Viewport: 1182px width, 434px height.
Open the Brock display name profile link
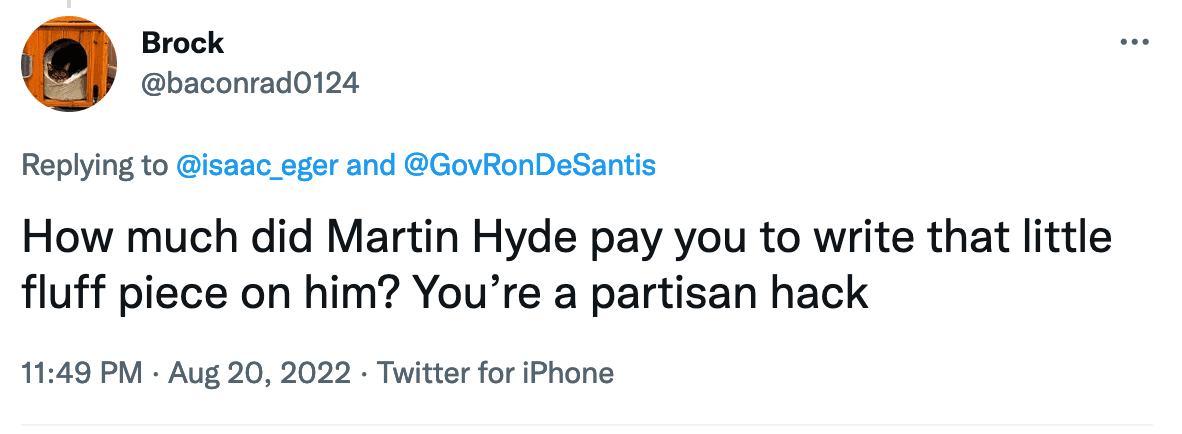tap(183, 43)
